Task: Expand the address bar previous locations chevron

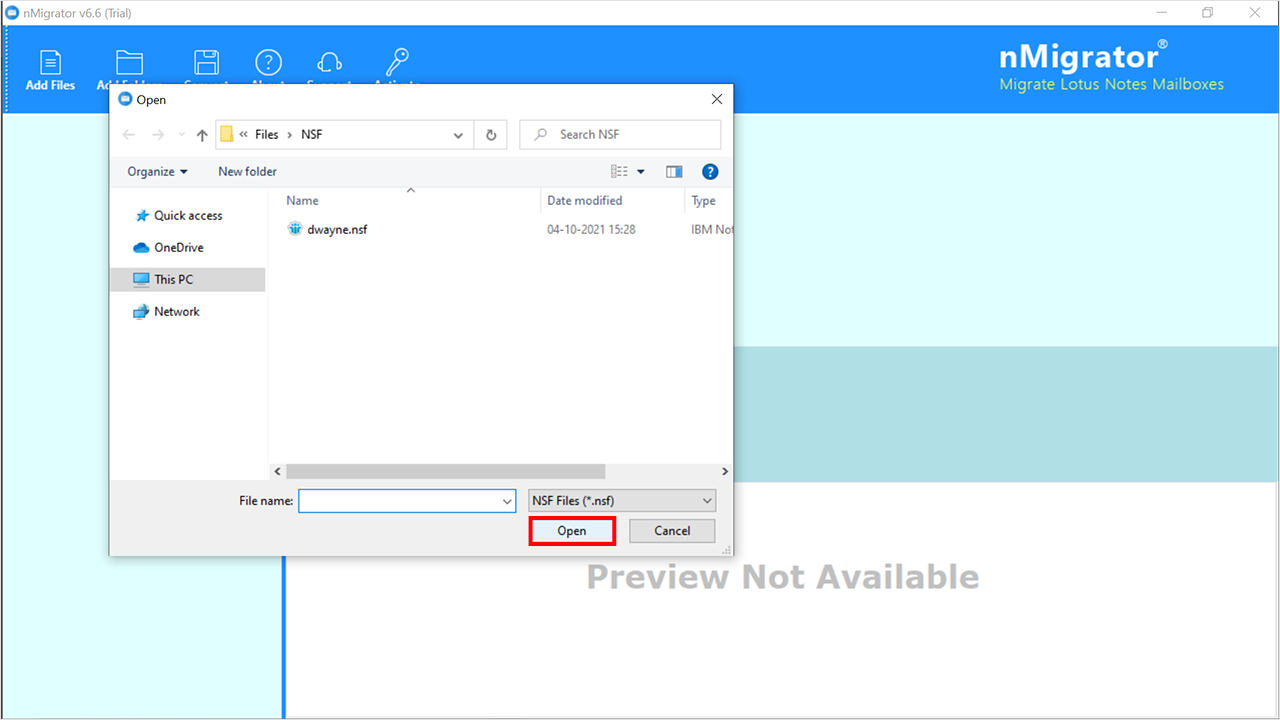Action: point(458,135)
